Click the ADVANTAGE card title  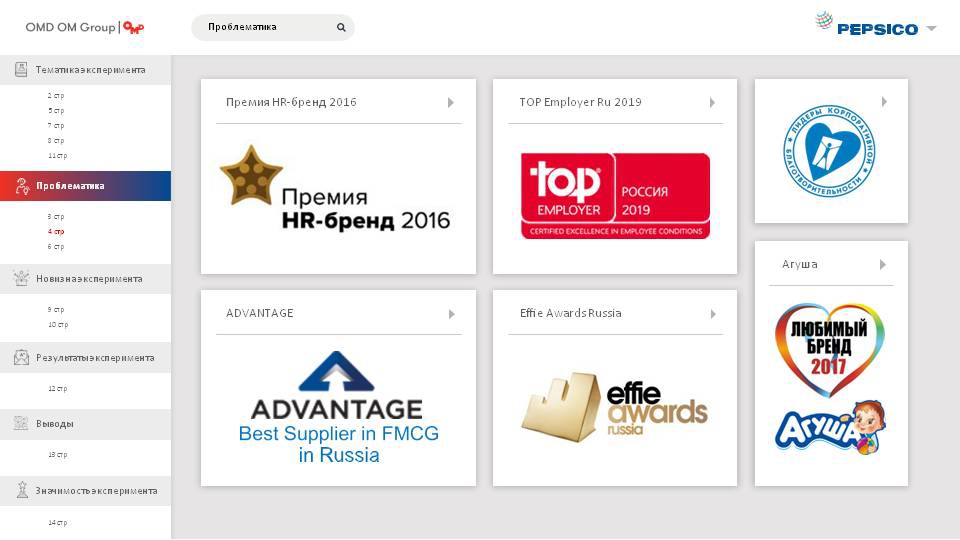click(x=260, y=313)
